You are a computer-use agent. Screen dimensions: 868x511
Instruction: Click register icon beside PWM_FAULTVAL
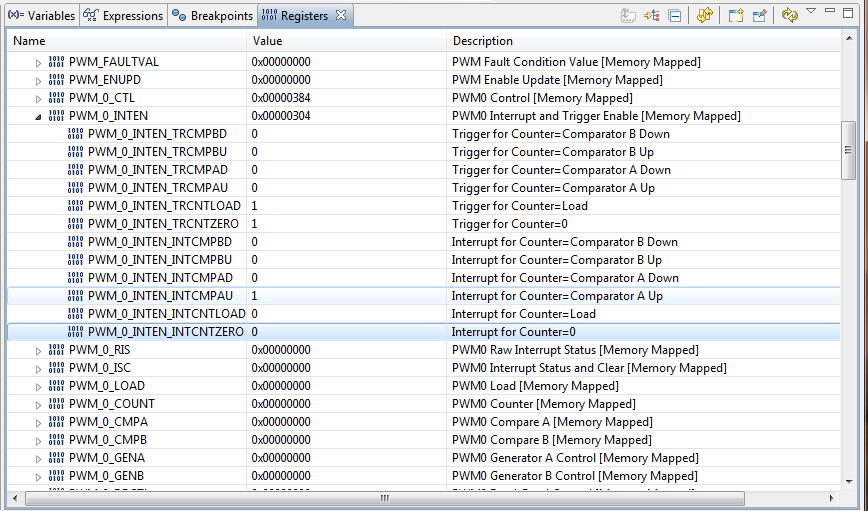coord(56,61)
